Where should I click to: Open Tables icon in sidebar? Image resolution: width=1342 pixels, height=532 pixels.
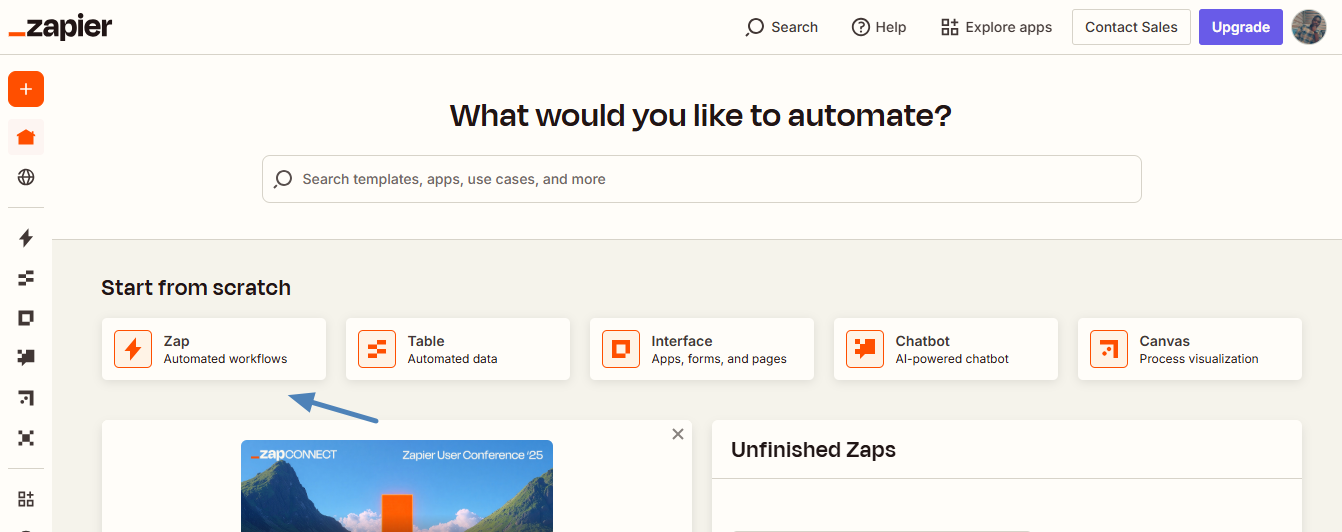26,278
